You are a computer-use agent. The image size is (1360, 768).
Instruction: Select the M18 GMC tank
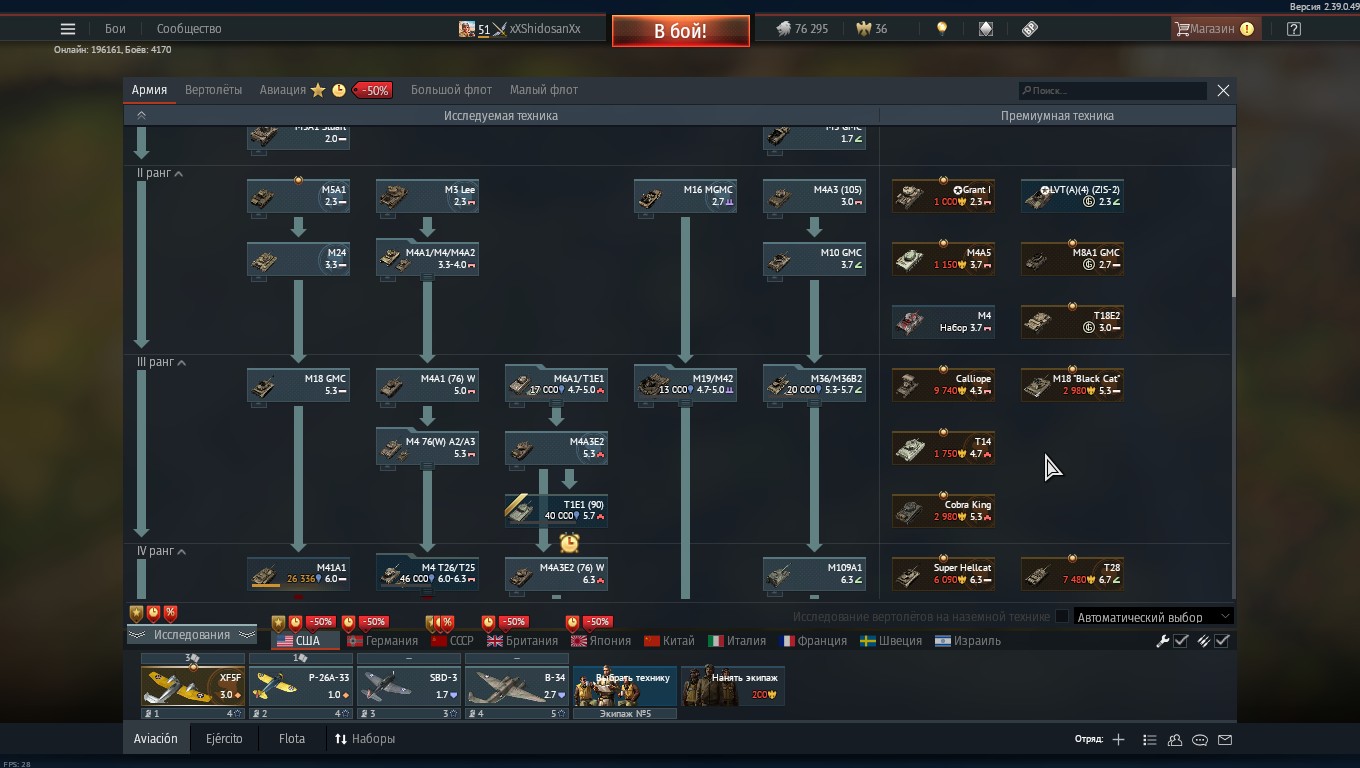[x=298, y=385]
